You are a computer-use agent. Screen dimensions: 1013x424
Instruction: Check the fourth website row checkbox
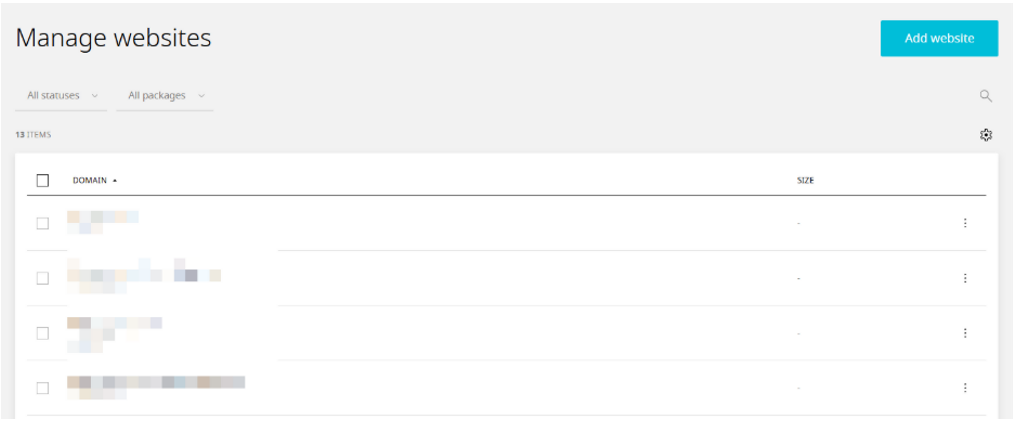point(43,388)
